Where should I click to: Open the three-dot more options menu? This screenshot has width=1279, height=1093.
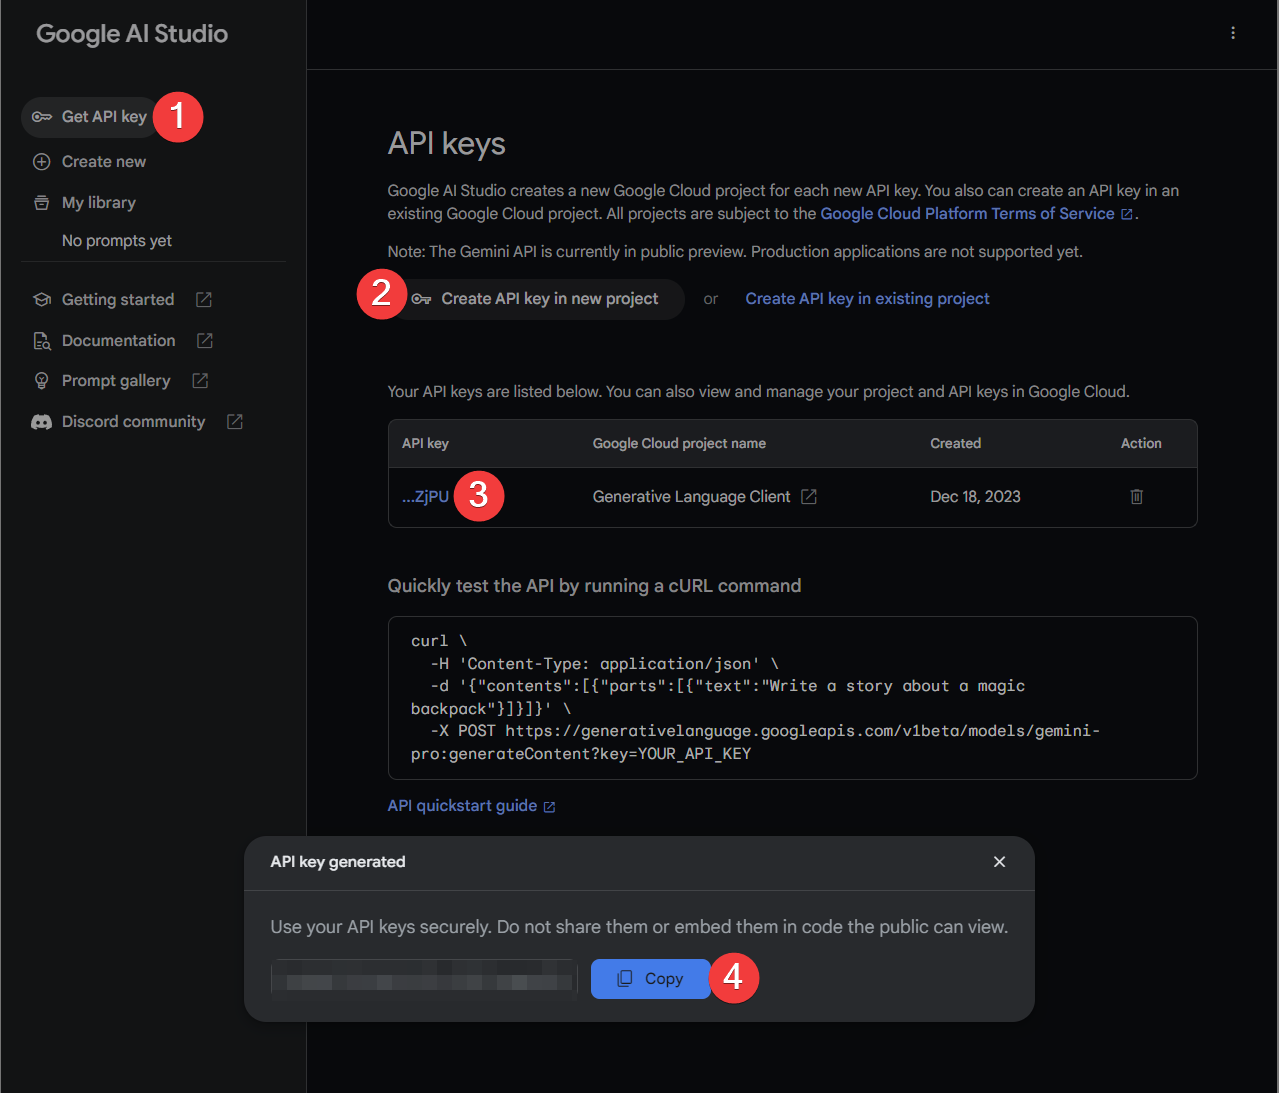coord(1233,33)
